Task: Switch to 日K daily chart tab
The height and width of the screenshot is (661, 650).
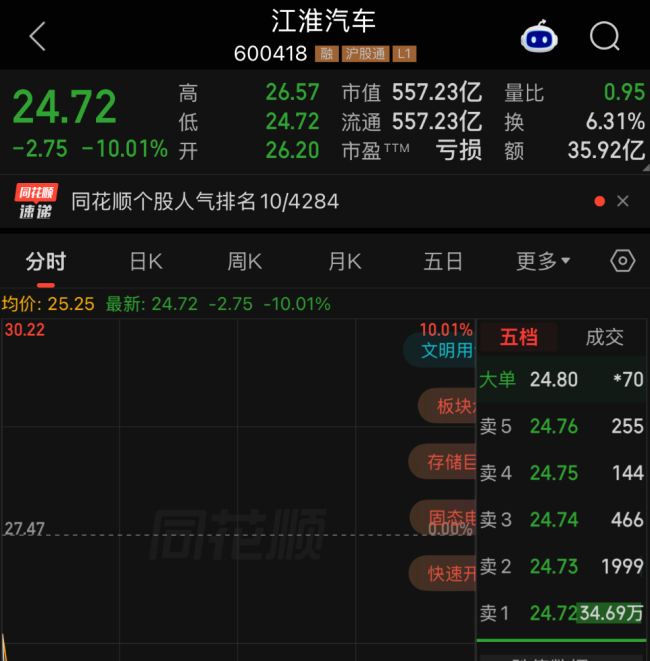Action: [146, 261]
